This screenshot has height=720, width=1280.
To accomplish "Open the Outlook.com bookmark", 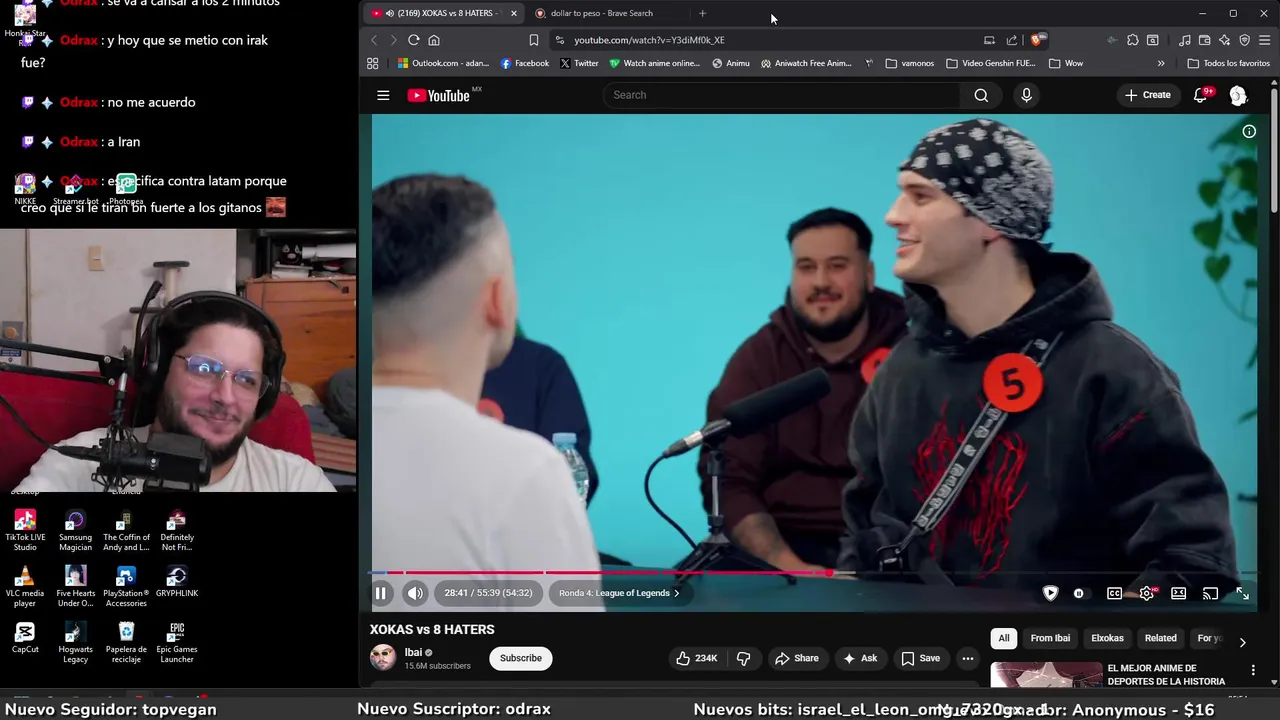I will [443, 63].
